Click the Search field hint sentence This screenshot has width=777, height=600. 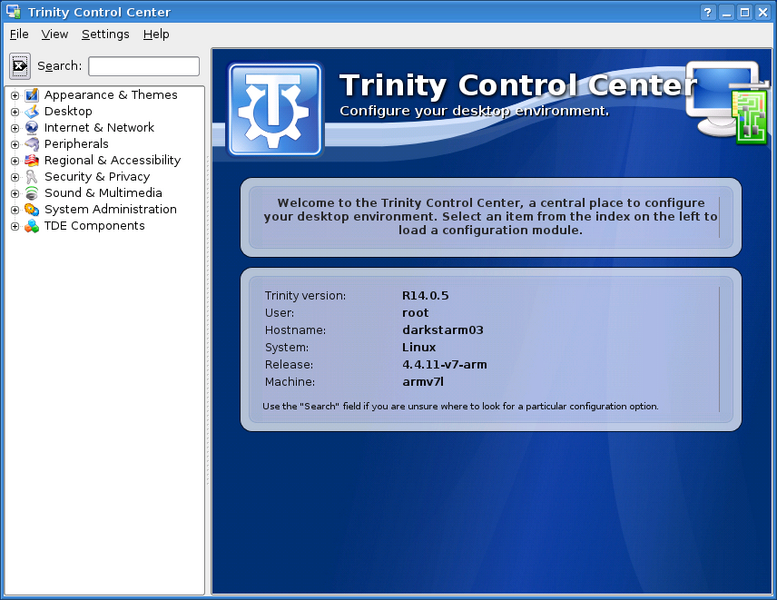click(460, 406)
